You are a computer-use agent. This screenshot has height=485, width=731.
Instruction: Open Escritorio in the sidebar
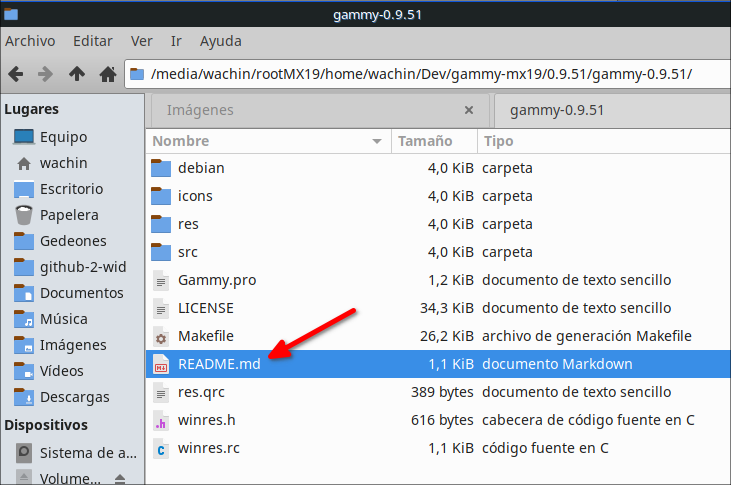coord(72,189)
